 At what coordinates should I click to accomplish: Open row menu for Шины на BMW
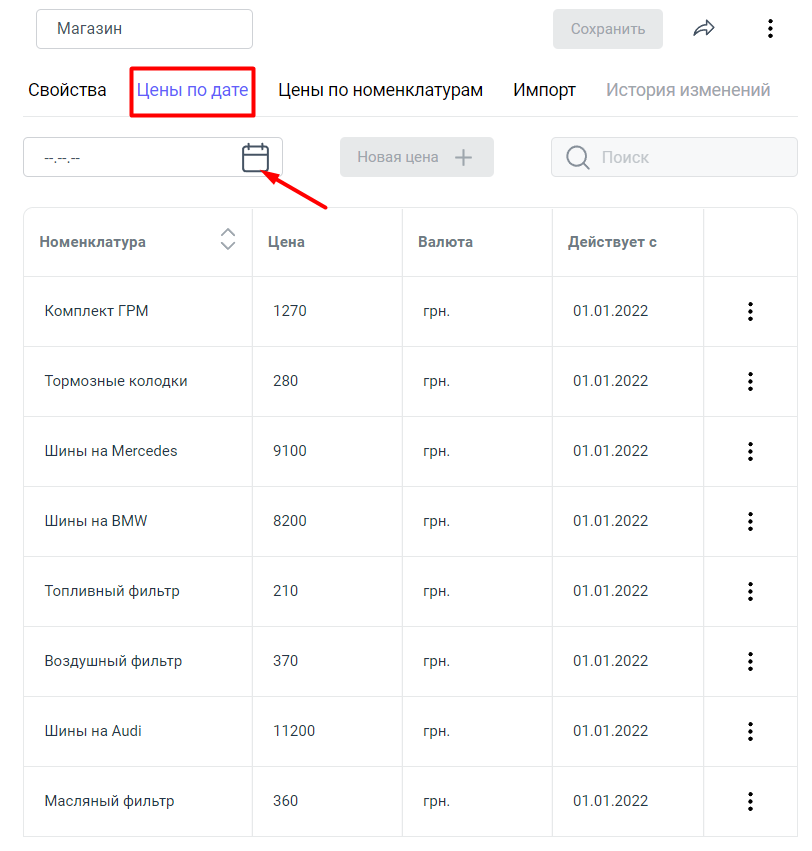click(750, 521)
